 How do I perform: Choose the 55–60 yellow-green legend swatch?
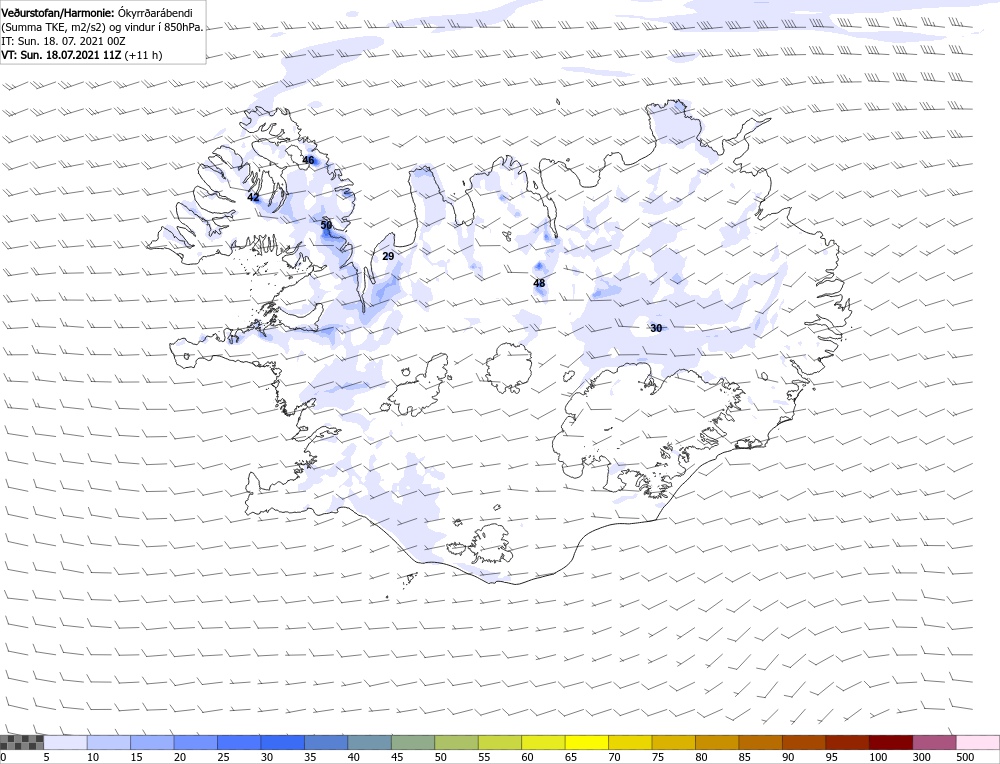click(x=499, y=742)
